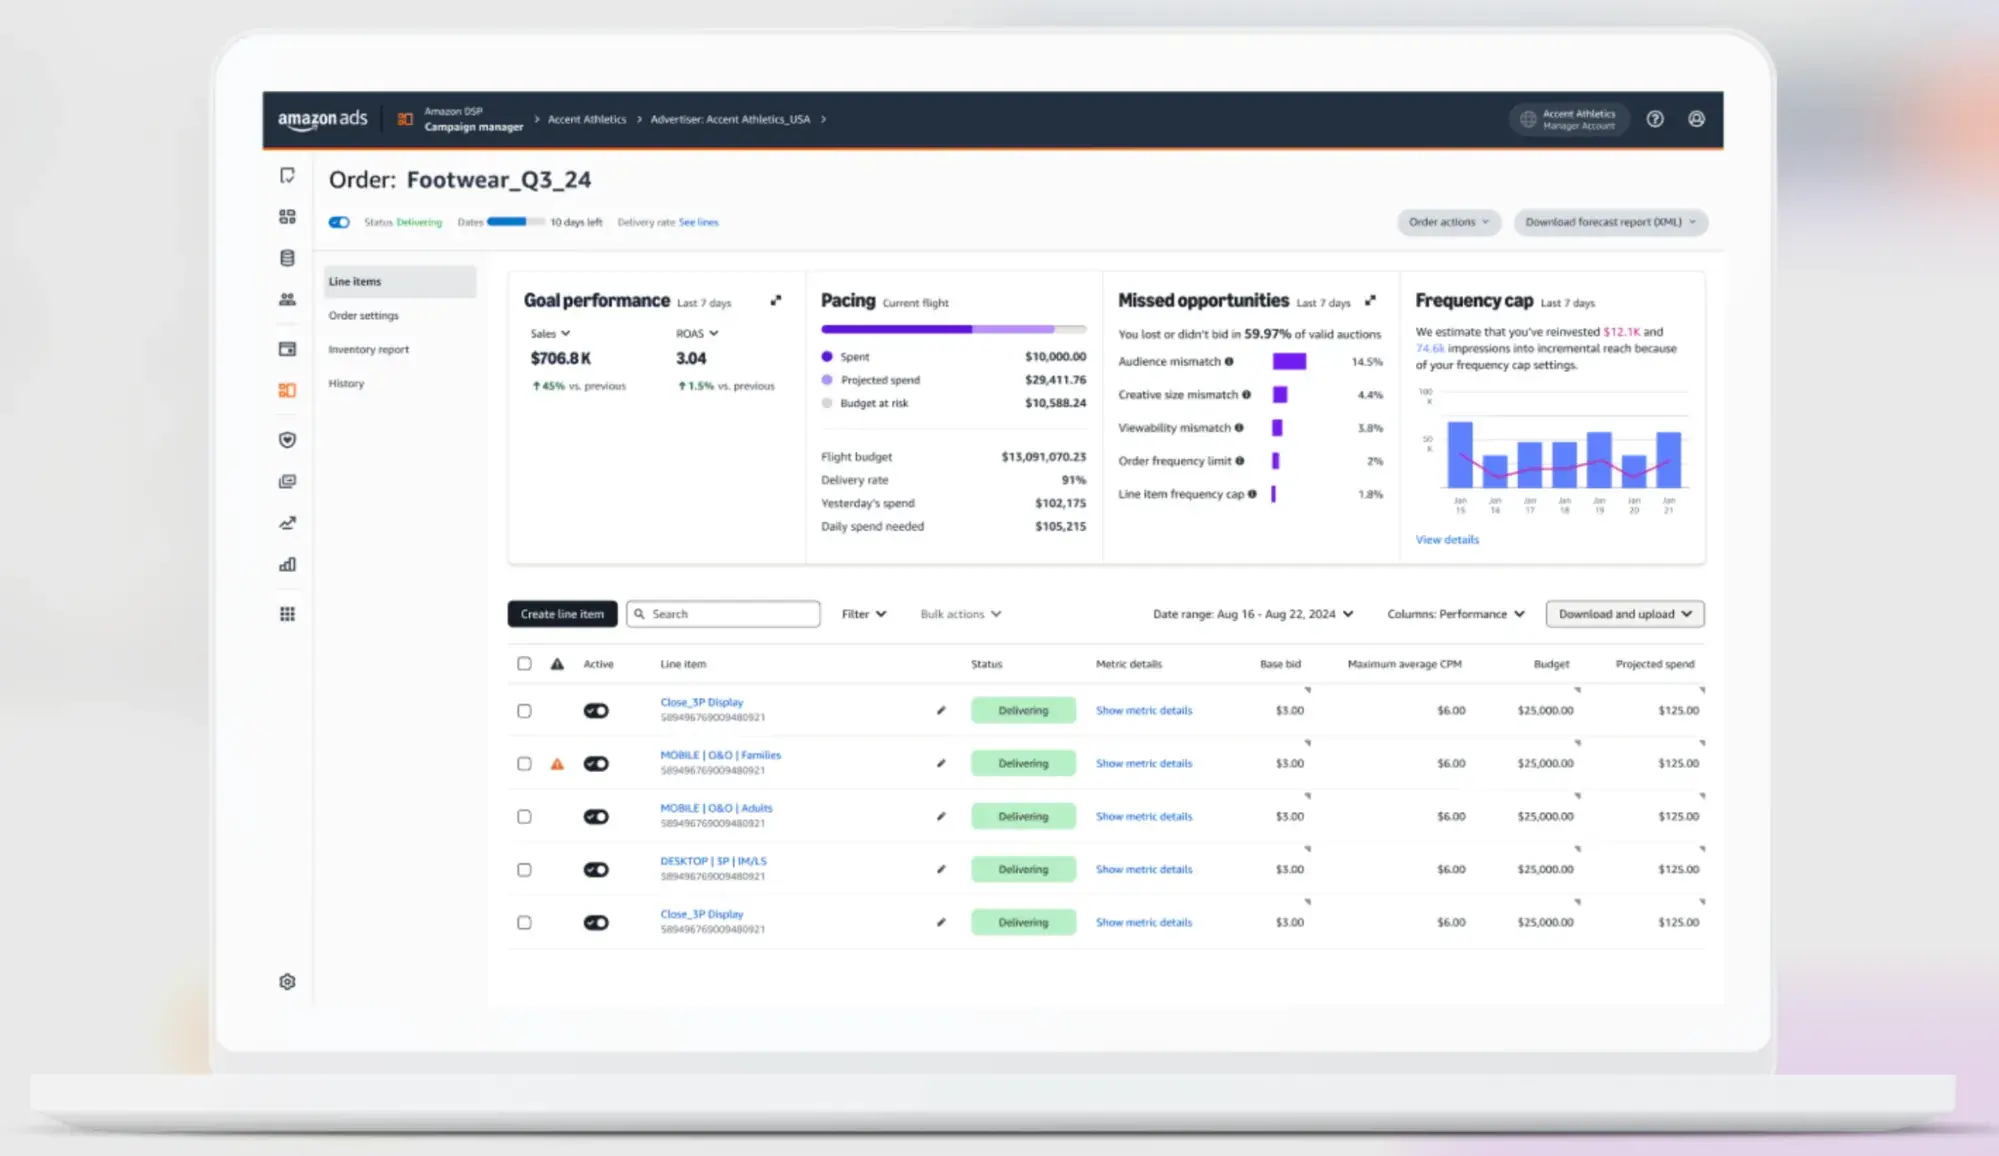Toggle the order delivering status switch
Screen dimensions: 1999x1156
click(339, 222)
